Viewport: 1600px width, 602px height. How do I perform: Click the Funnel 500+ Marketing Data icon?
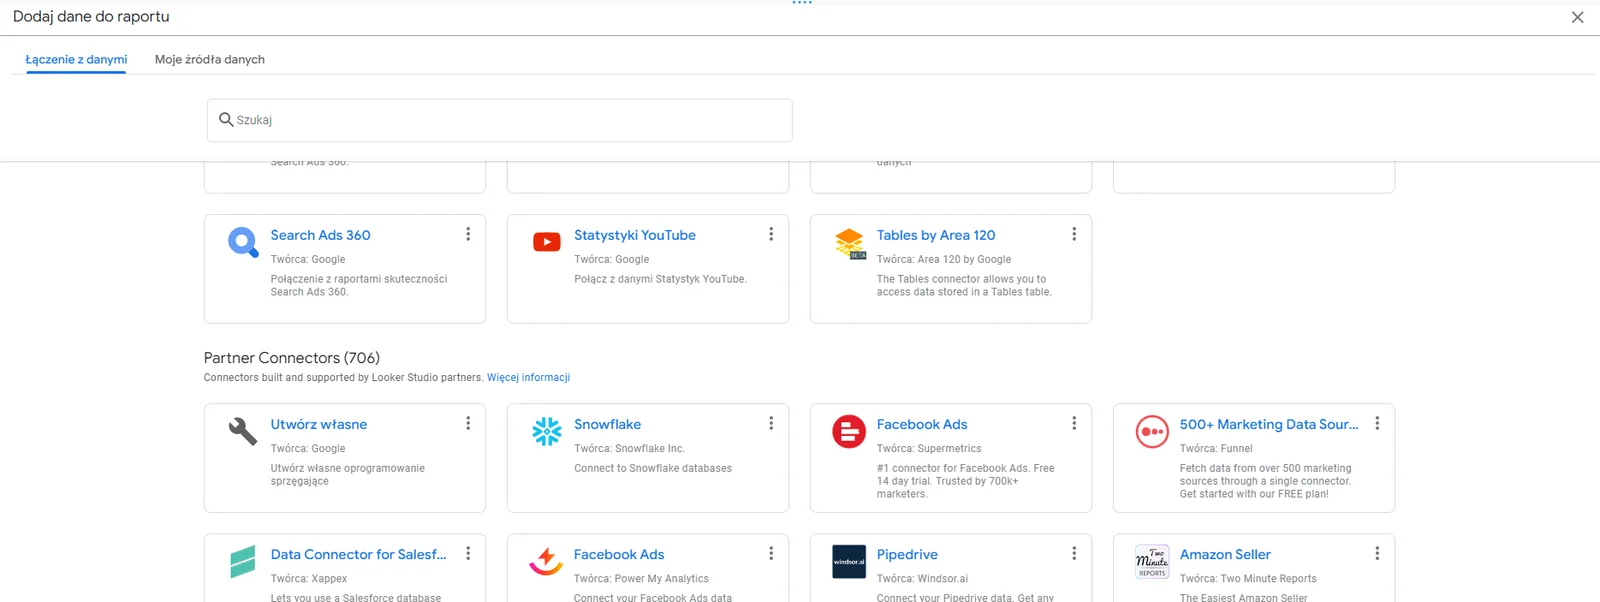(x=1152, y=431)
